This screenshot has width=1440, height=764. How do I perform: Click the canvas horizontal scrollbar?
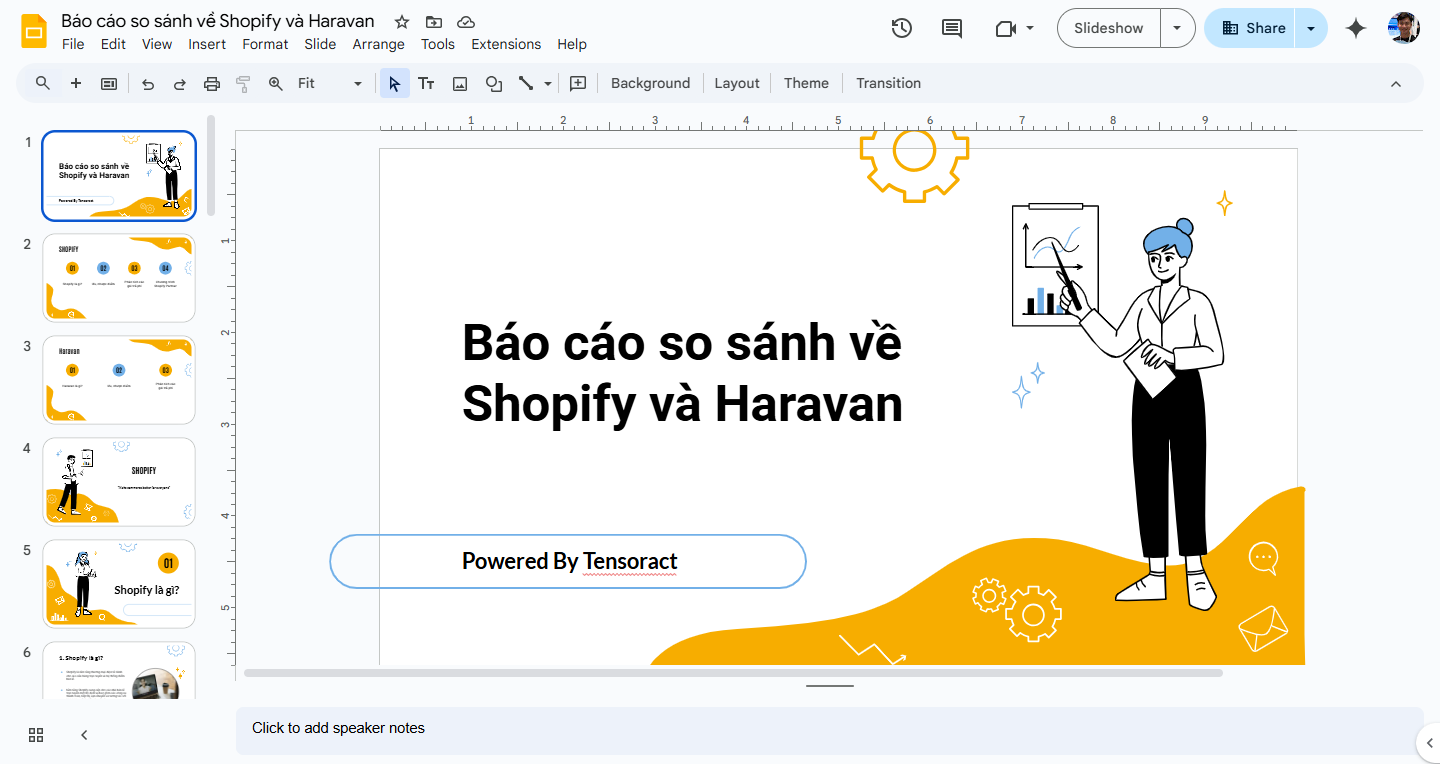(x=733, y=673)
